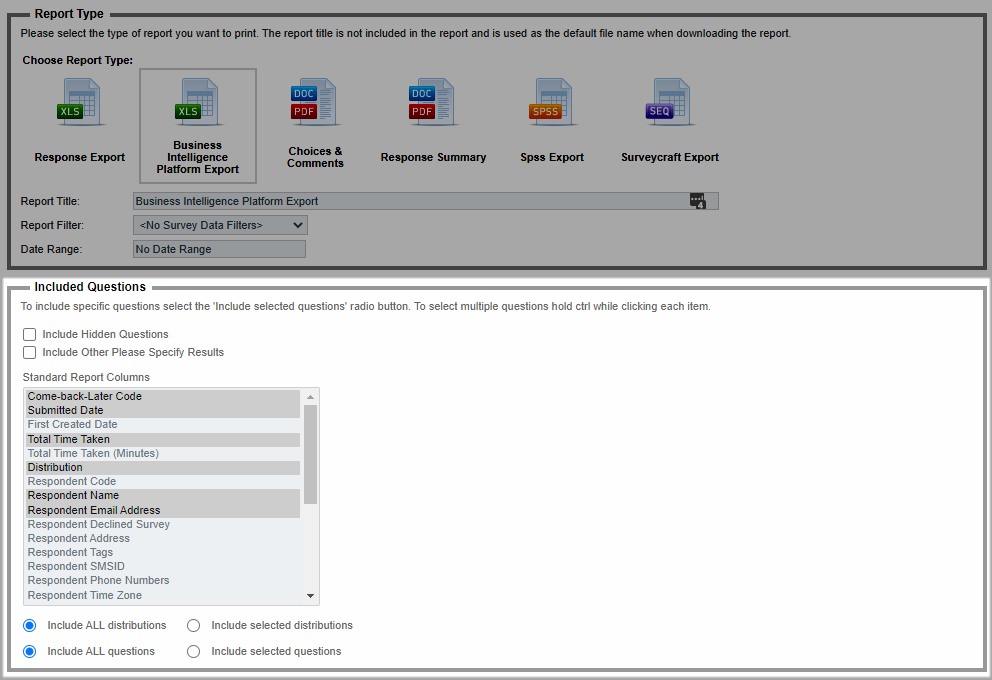Select the Response Export XLS icon
This screenshot has width=992, height=680.
click(x=80, y=103)
